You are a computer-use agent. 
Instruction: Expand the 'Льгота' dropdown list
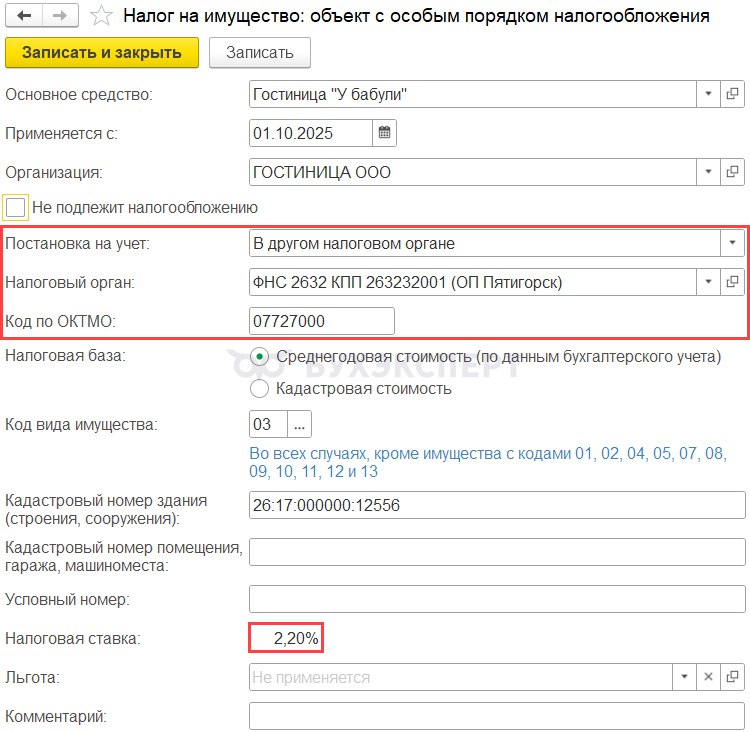684,677
